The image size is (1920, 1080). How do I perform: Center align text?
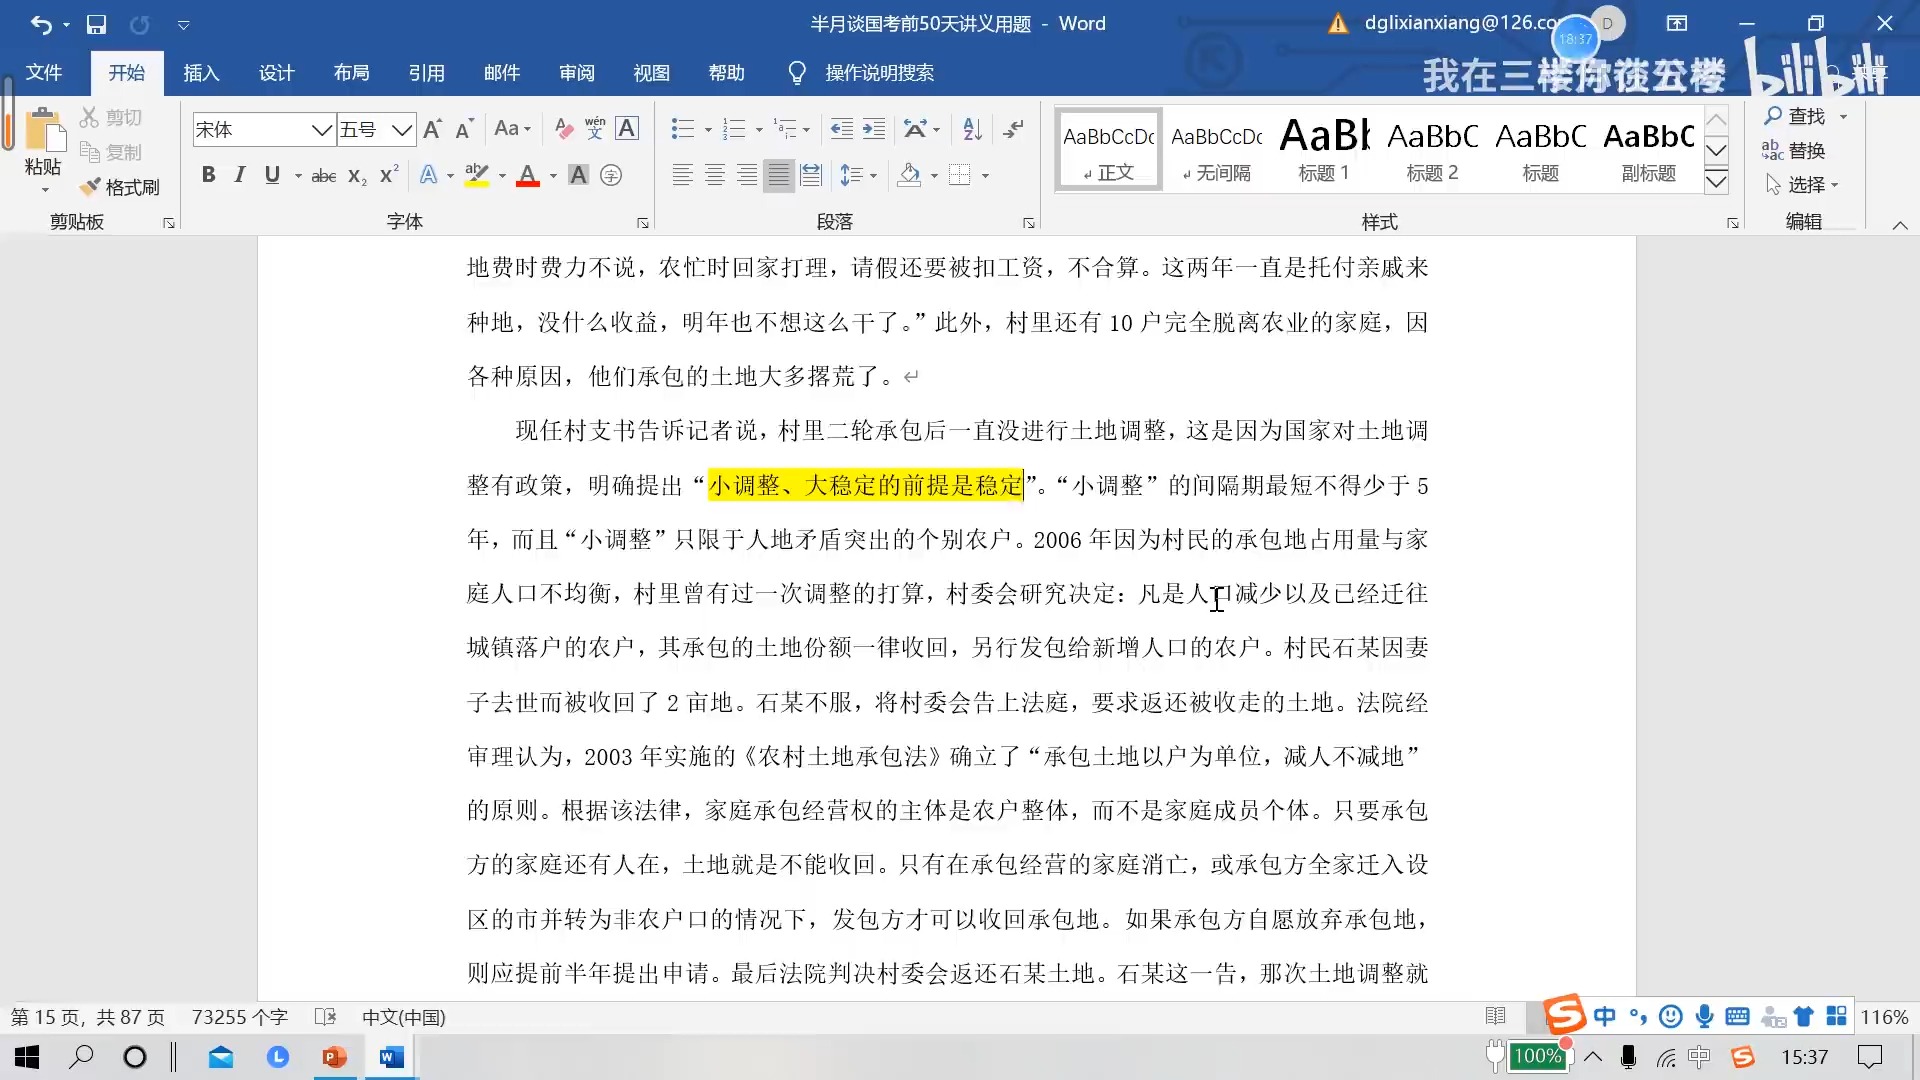pyautogui.click(x=715, y=175)
